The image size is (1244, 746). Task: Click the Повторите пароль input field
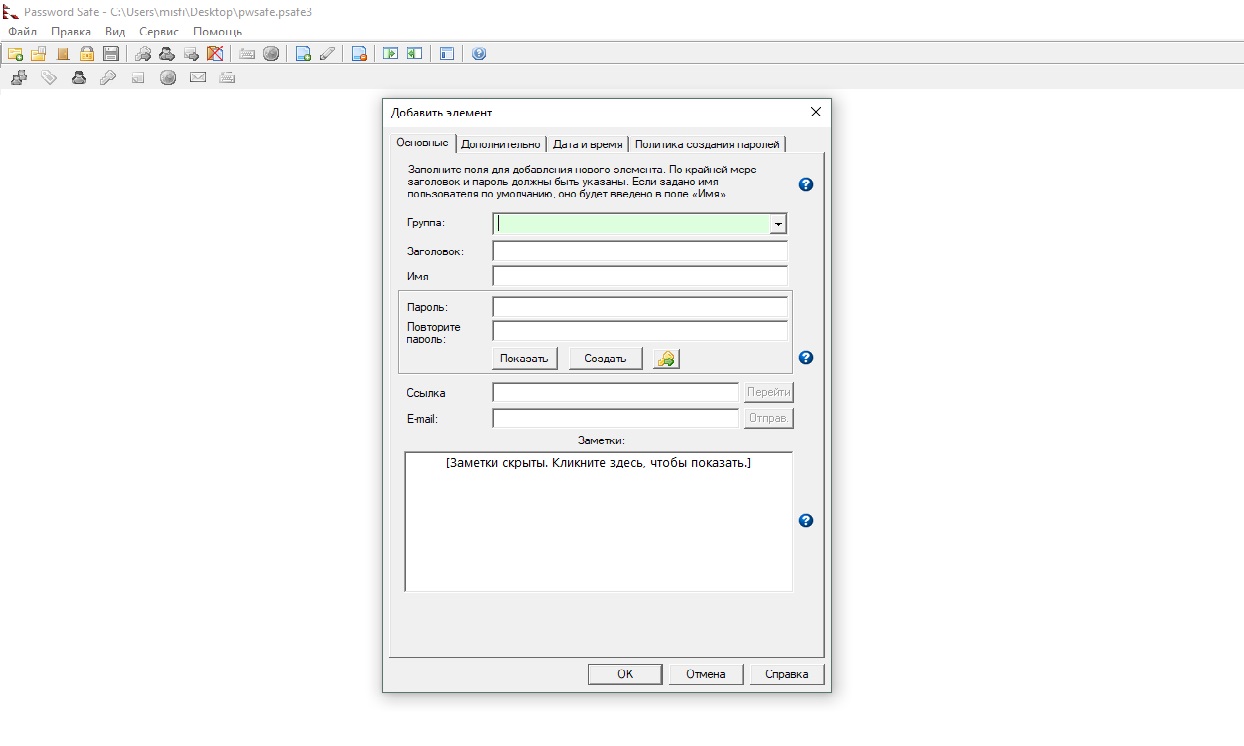click(640, 331)
